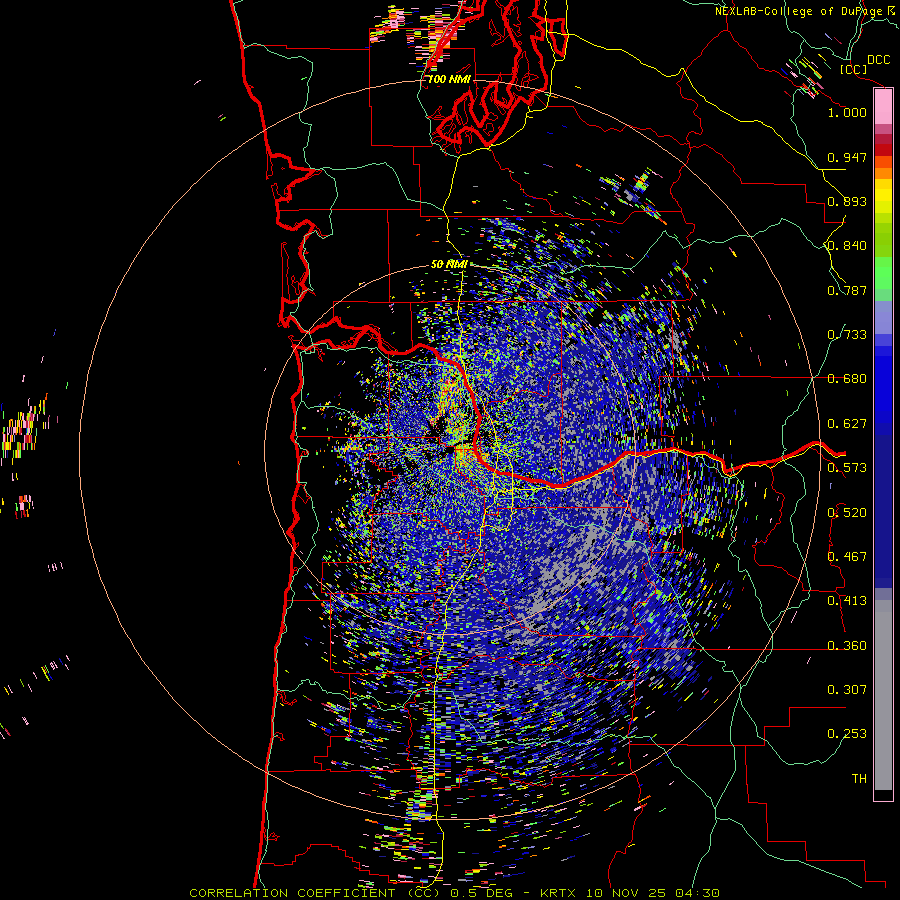900x900 pixels.
Task: Click the 0.733 legend value
Action: point(847,335)
